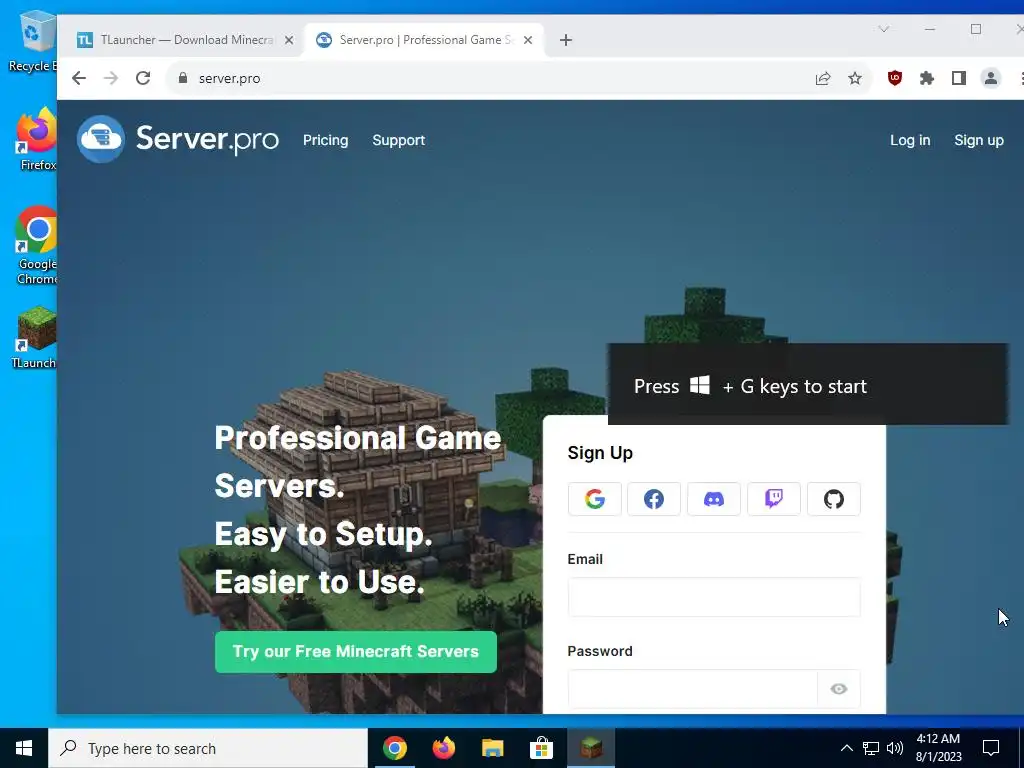This screenshot has height=768, width=1024.
Task: Close the TLauncher tab
Action: click(289, 40)
